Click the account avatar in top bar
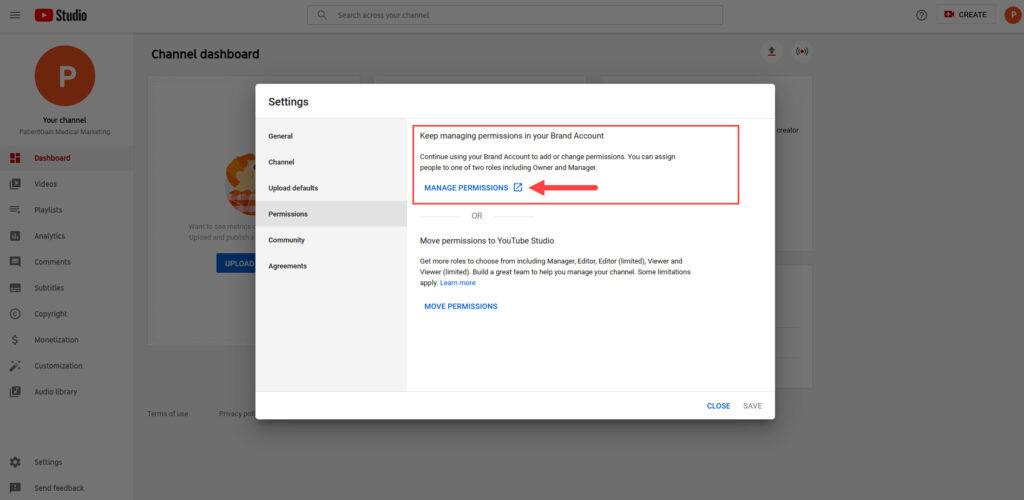The width and height of the screenshot is (1024, 500). (1012, 15)
